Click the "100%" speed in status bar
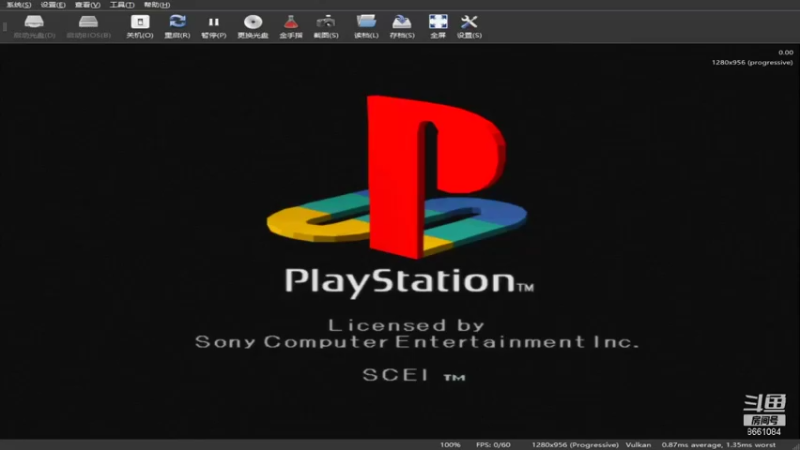This screenshot has height=450, width=800. click(x=450, y=445)
